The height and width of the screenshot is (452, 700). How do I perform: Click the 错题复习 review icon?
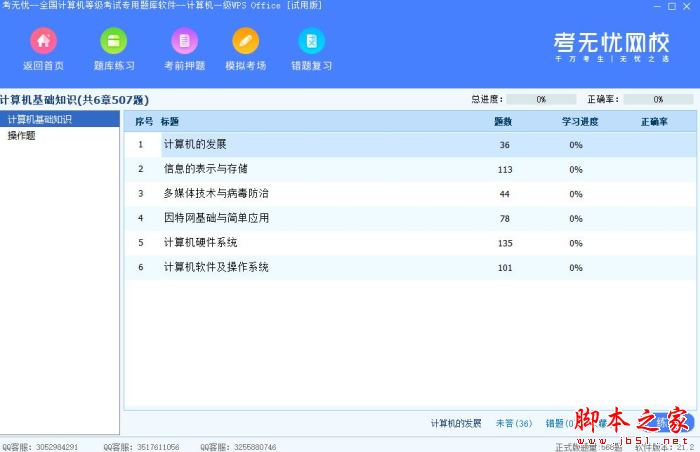tap(311, 42)
